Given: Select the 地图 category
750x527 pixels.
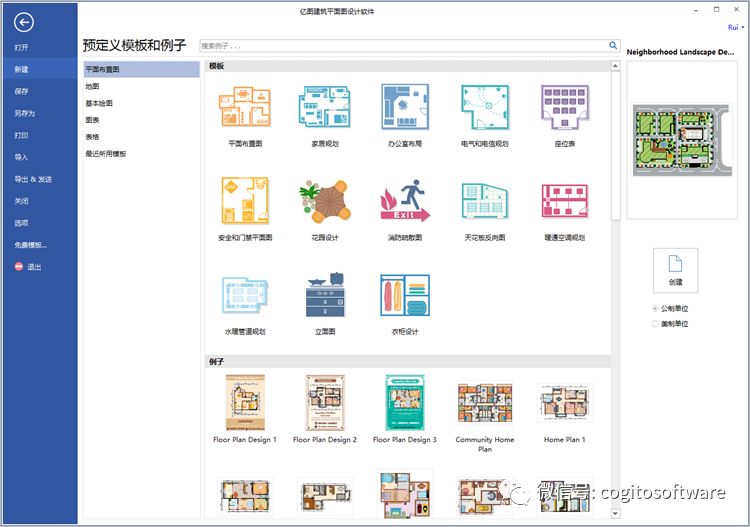Looking at the screenshot, I should tap(142, 86).
